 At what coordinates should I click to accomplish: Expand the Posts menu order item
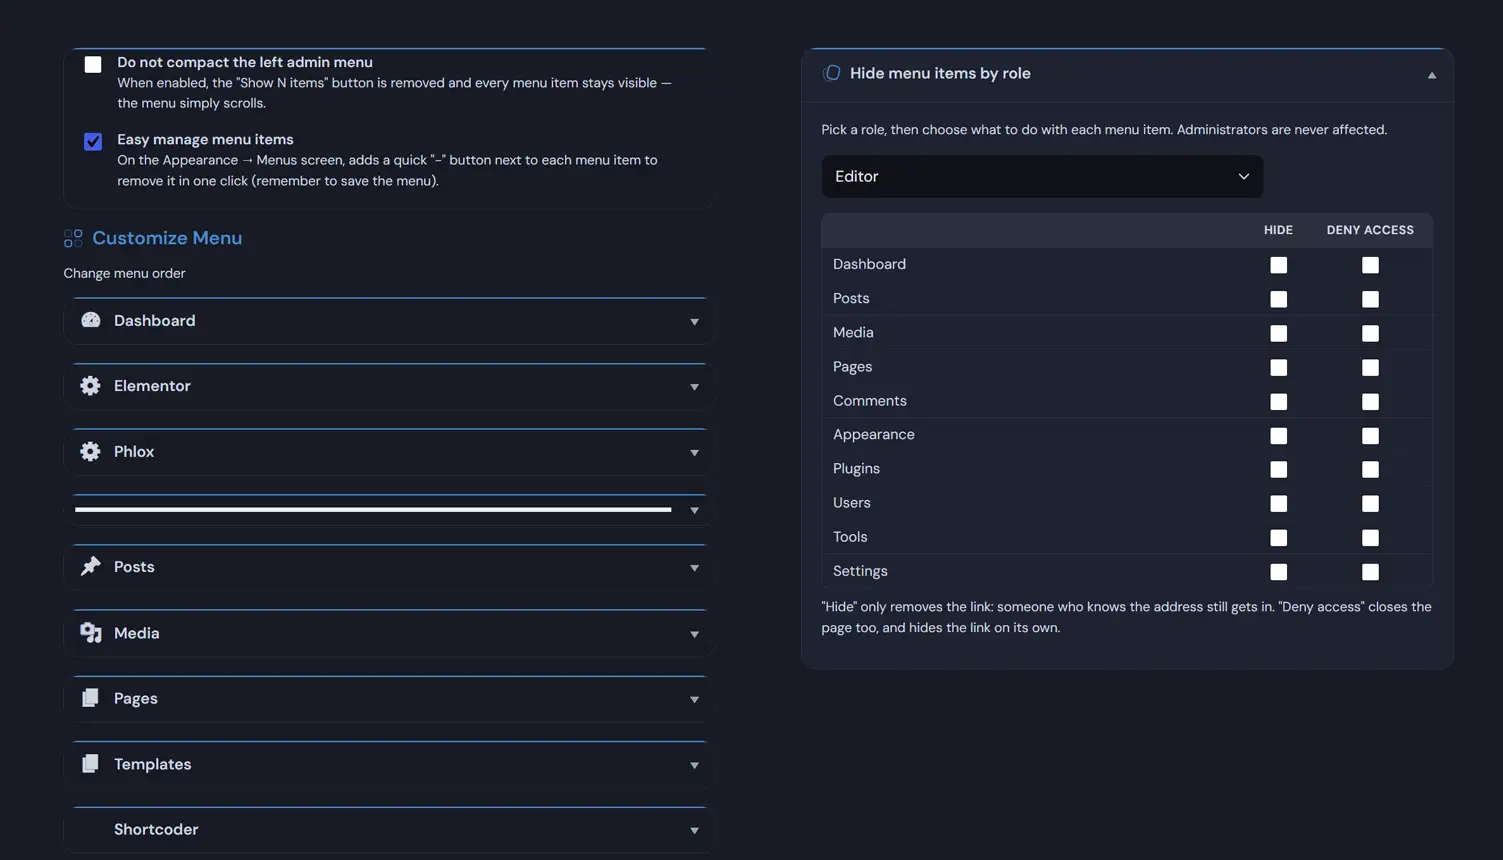point(694,568)
